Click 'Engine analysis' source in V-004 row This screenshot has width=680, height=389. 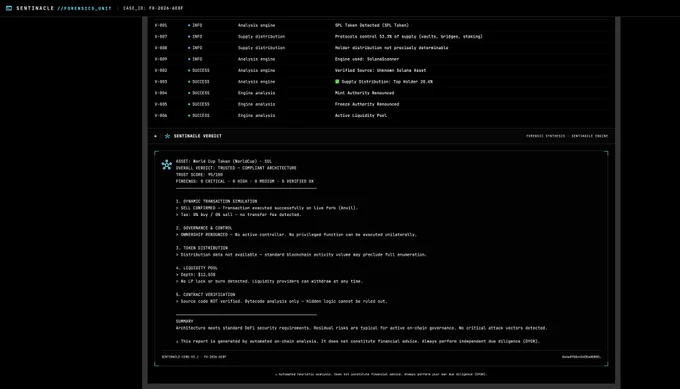click(x=256, y=93)
